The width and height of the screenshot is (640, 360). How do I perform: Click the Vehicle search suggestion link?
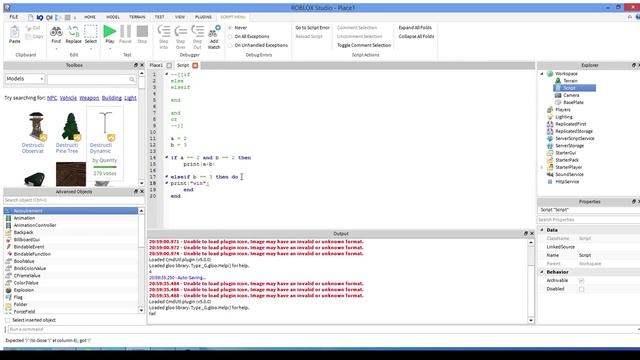pyautogui.click(x=68, y=98)
